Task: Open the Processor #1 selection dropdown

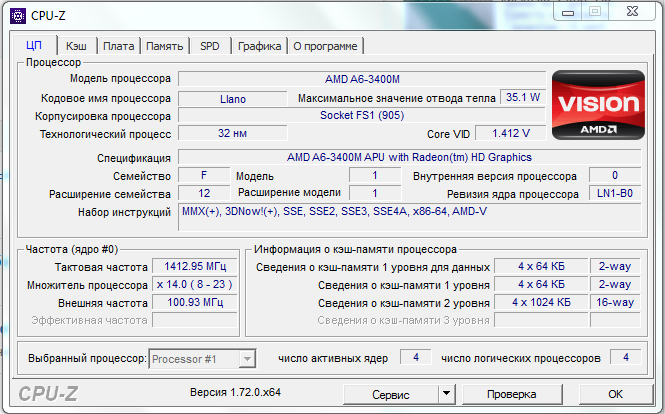Action: tap(202, 359)
